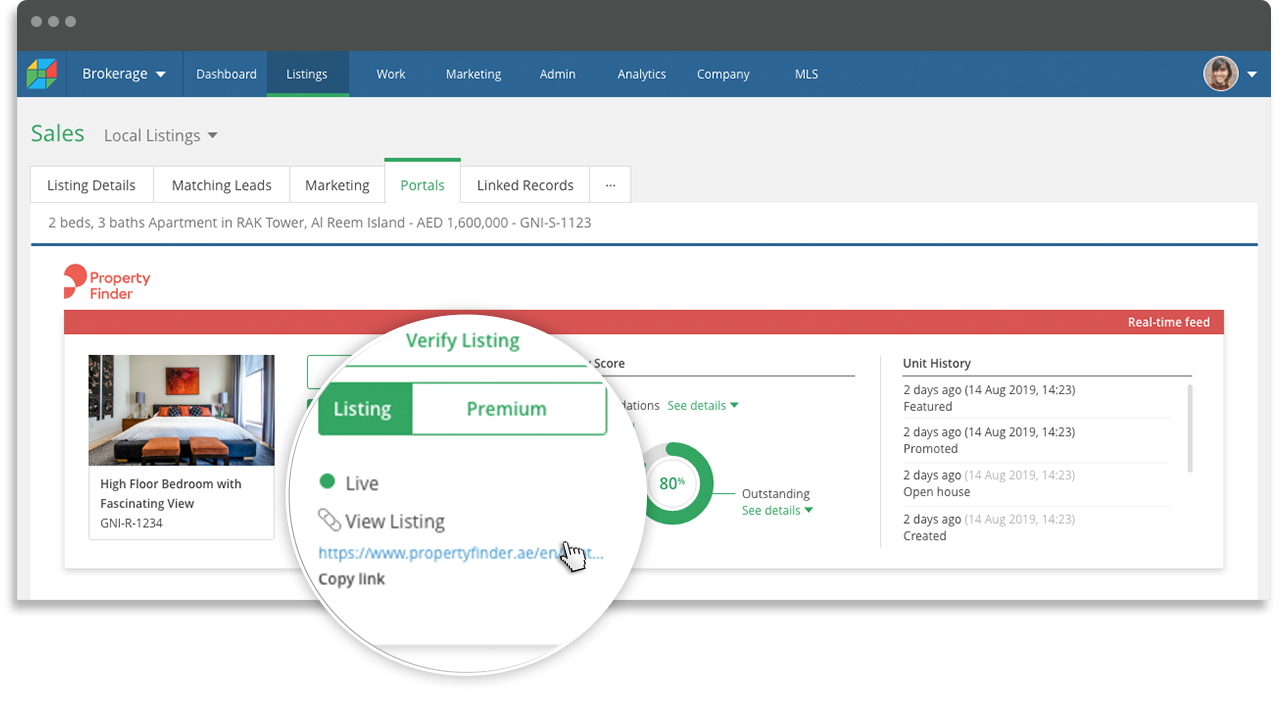Click the Copy link button
Image resolution: width=1287 pixels, height=715 pixels.
click(x=352, y=579)
